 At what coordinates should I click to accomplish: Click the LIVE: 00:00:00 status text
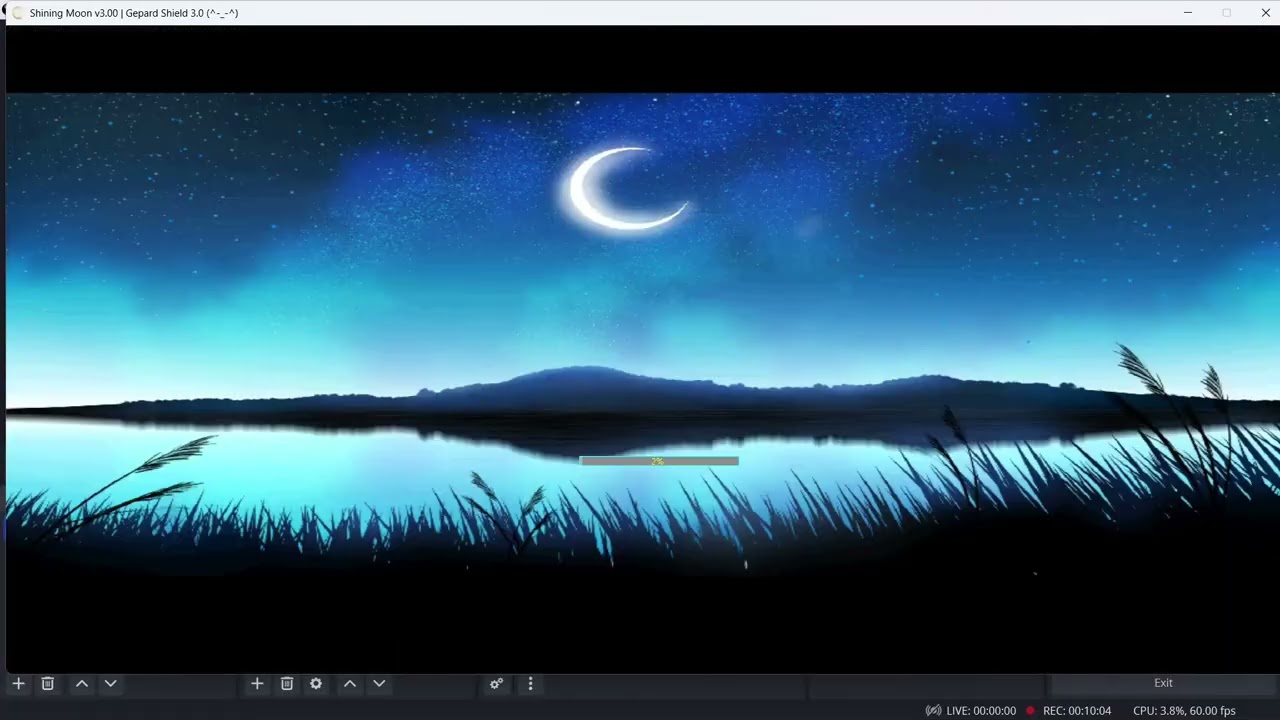point(981,711)
